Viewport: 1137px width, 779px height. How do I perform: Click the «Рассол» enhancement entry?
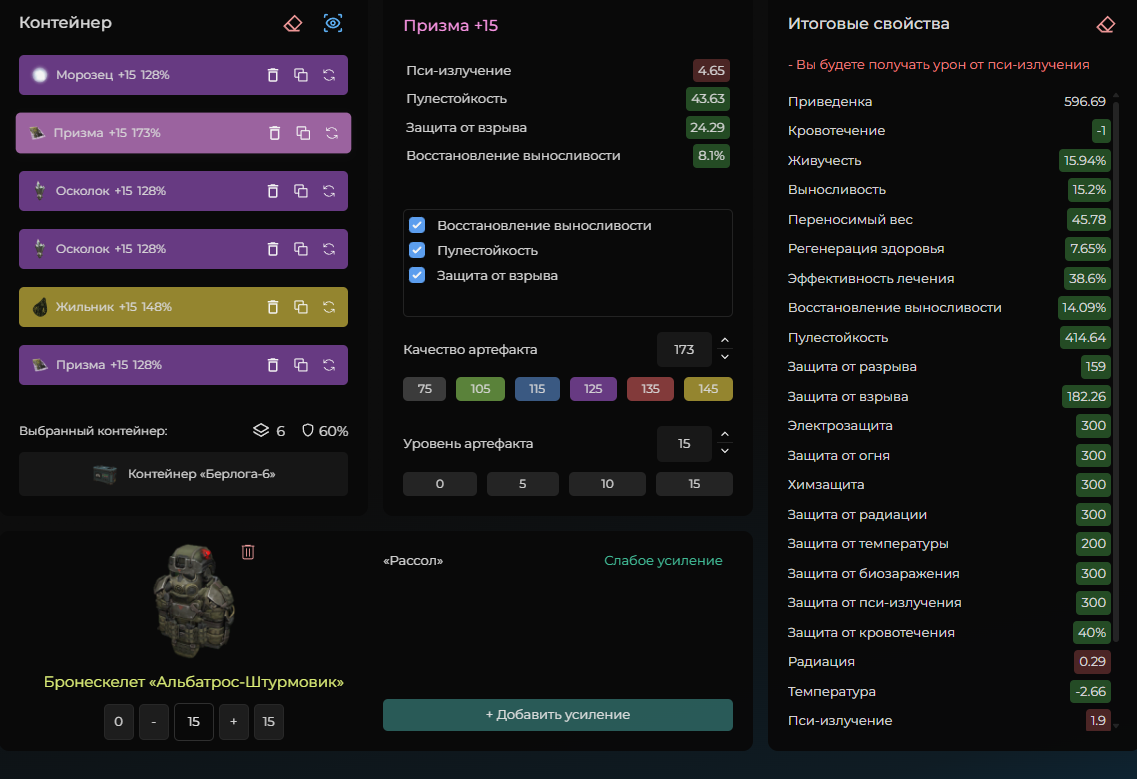coord(413,561)
